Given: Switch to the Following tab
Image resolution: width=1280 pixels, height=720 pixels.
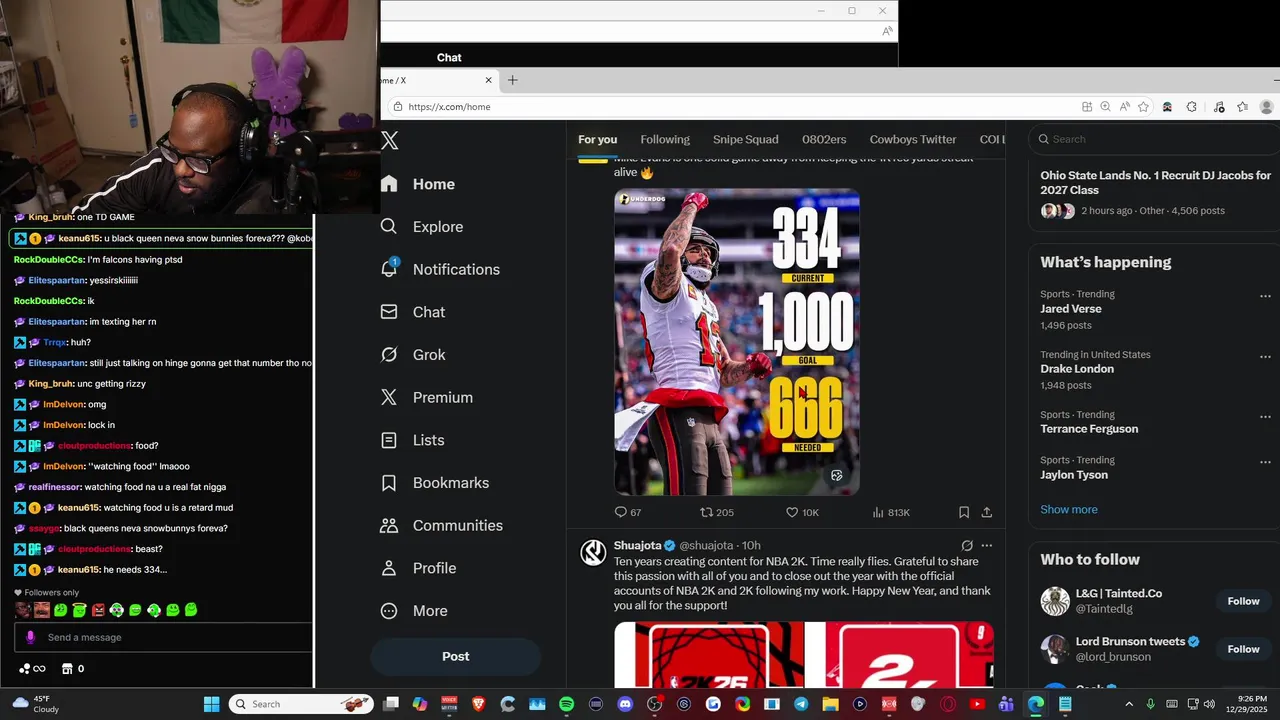Looking at the screenshot, I should pyautogui.click(x=665, y=139).
